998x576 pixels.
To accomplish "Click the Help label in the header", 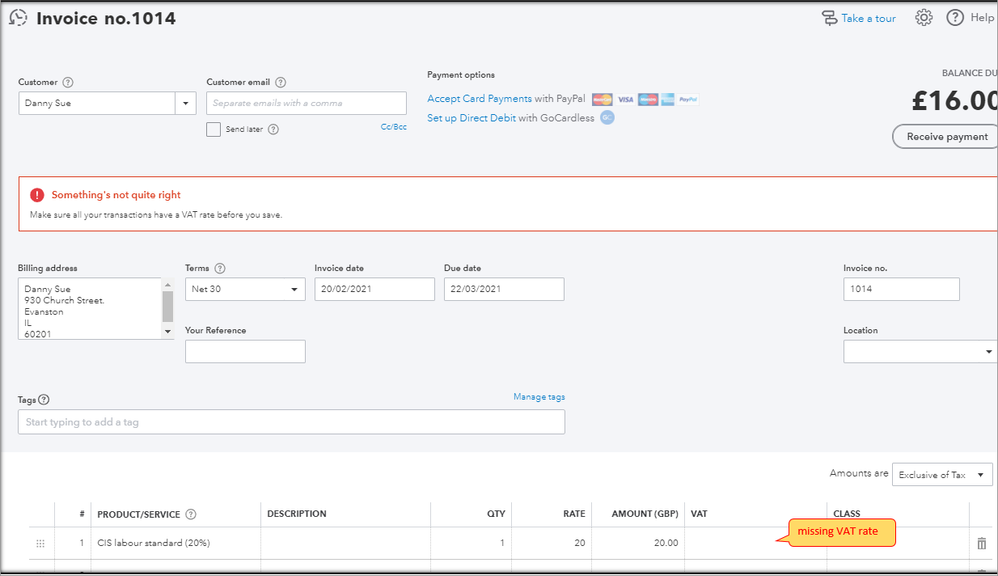I will pos(981,18).
